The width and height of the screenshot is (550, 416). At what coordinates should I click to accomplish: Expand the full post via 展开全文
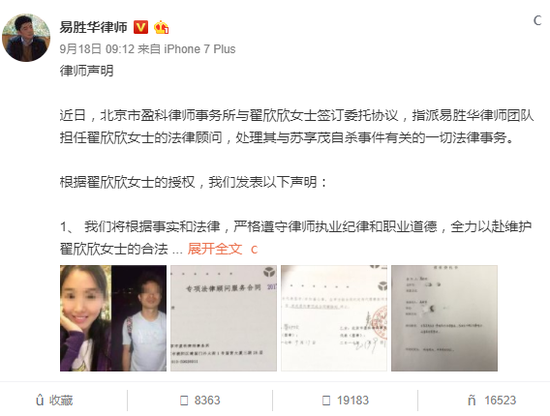click(x=215, y=249)
